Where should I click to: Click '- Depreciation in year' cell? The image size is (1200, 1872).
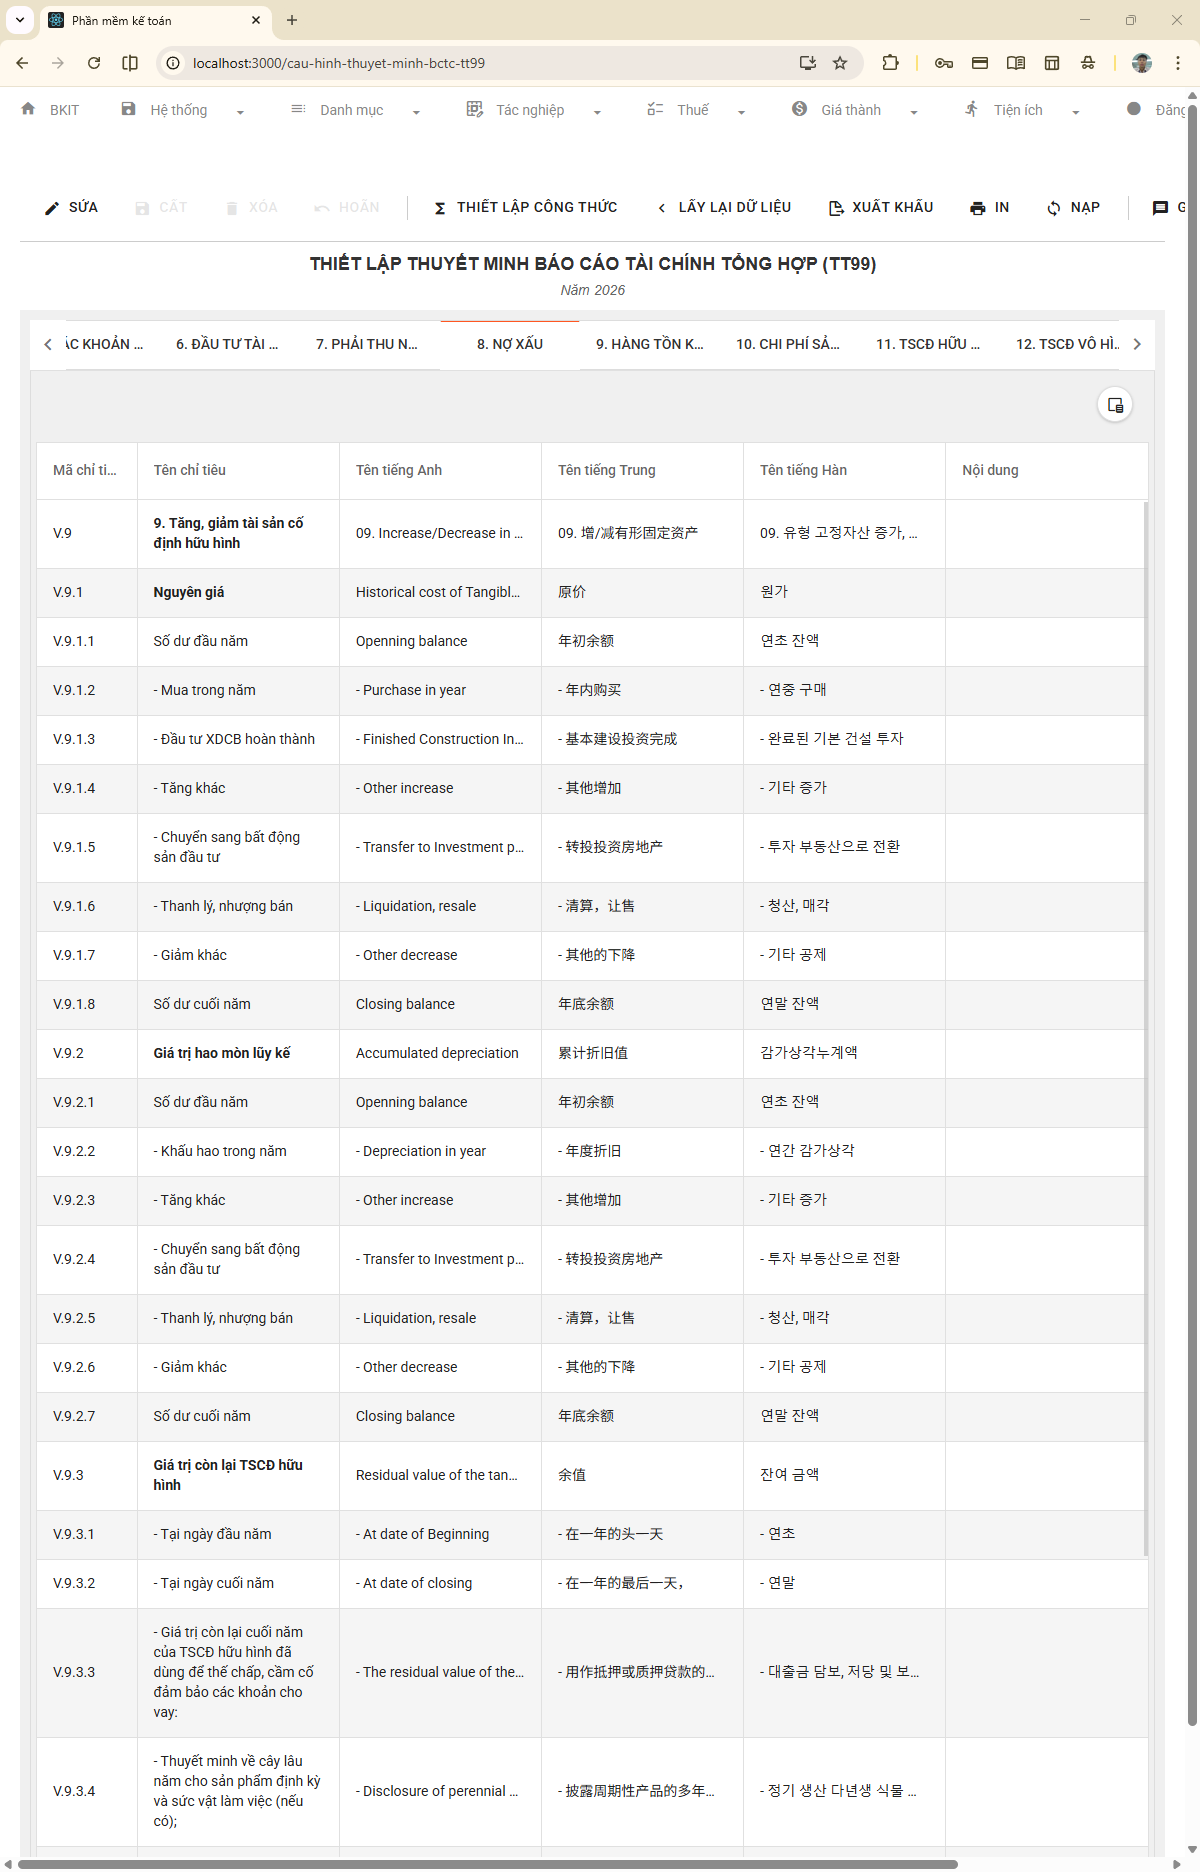pyautogui.click(x=440, y=1151)
